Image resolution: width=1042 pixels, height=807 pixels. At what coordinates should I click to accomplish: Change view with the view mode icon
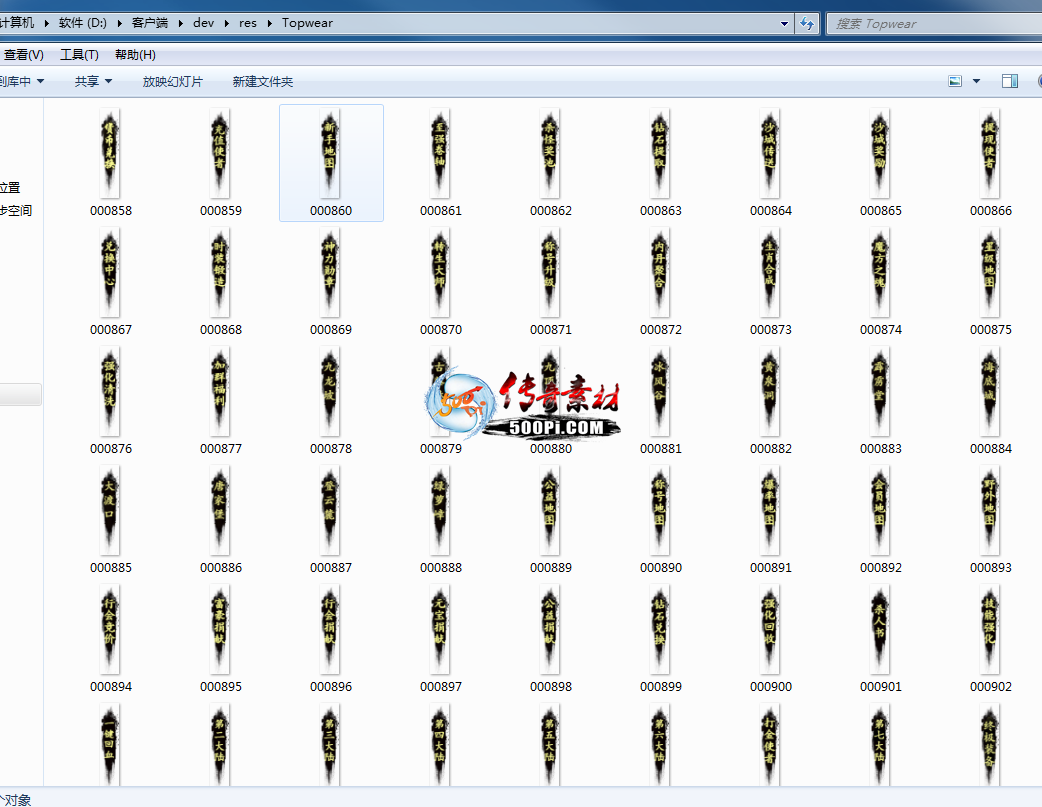(955, 81)
